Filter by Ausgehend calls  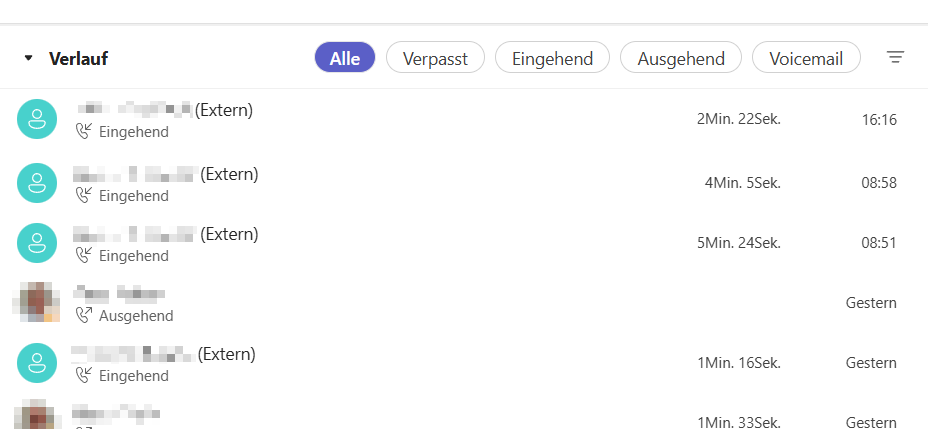(680, 58)
